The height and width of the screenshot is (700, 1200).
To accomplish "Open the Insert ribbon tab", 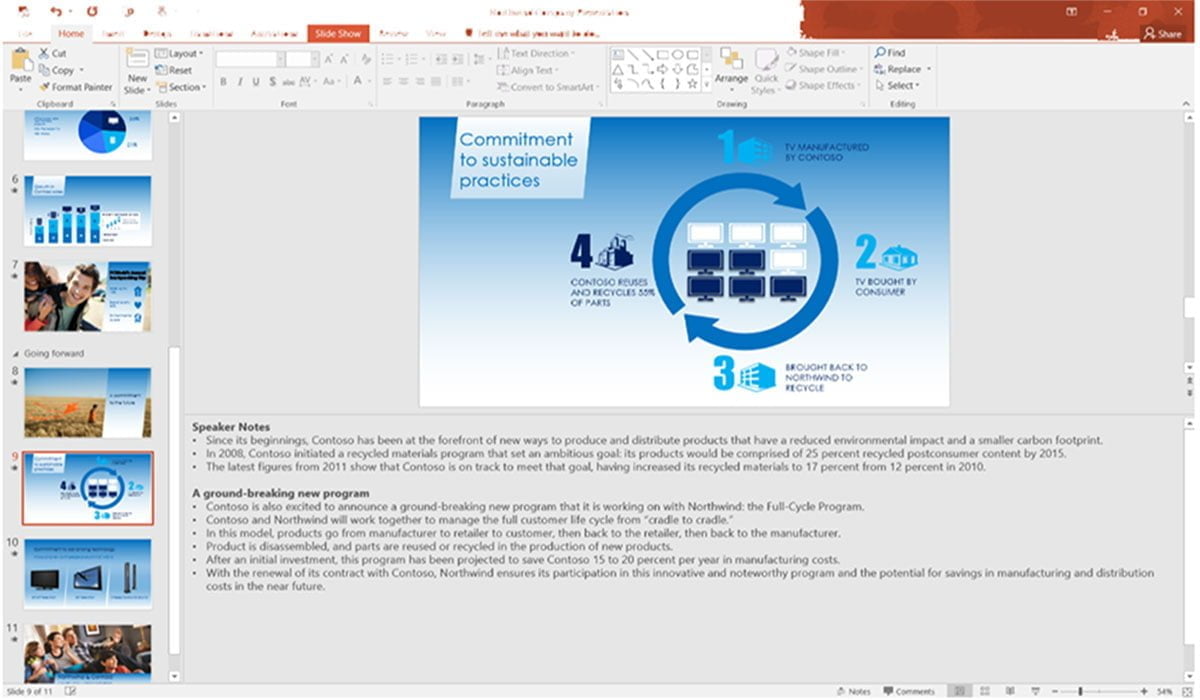I will point(113,33).
